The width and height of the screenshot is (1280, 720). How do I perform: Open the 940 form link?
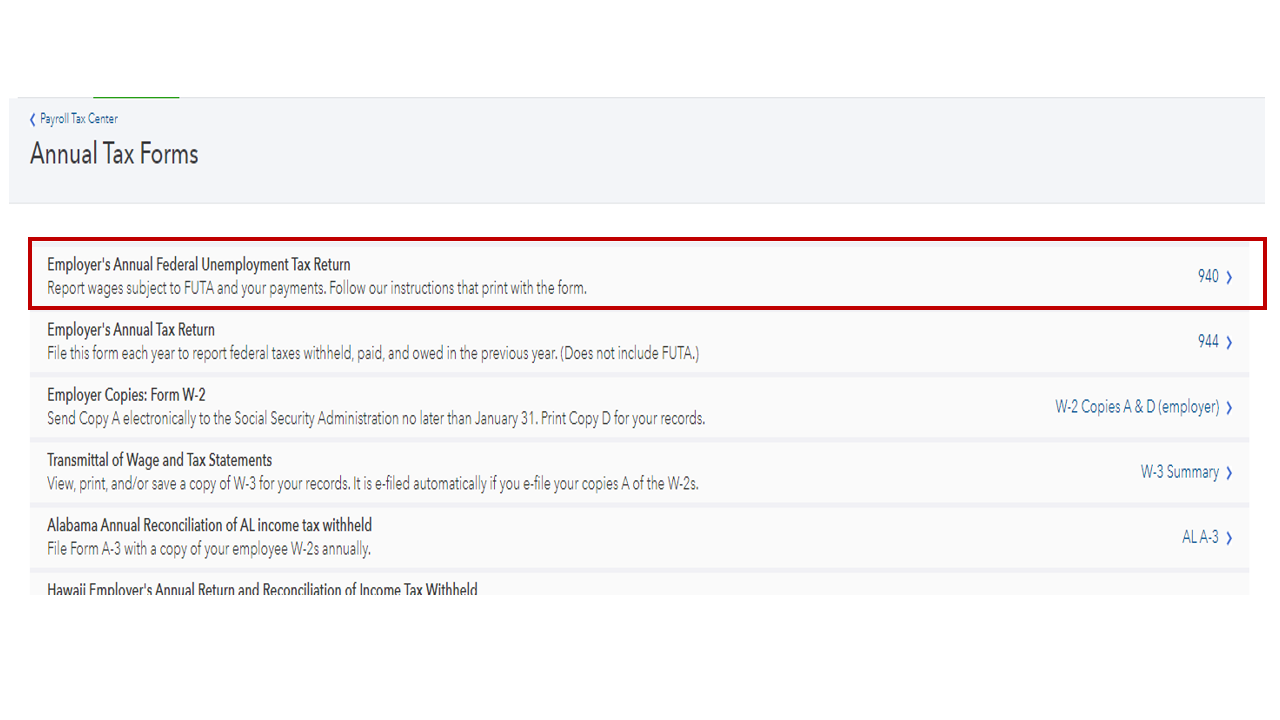1208,276
